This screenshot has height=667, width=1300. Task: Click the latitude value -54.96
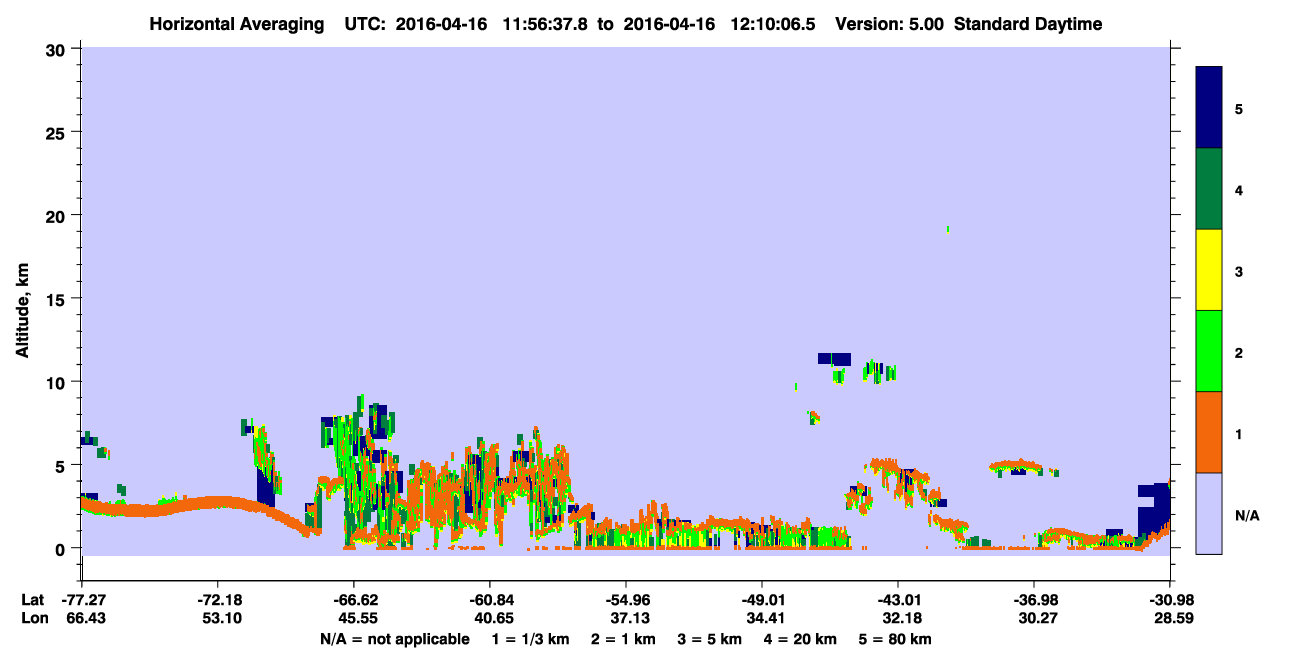625,600
